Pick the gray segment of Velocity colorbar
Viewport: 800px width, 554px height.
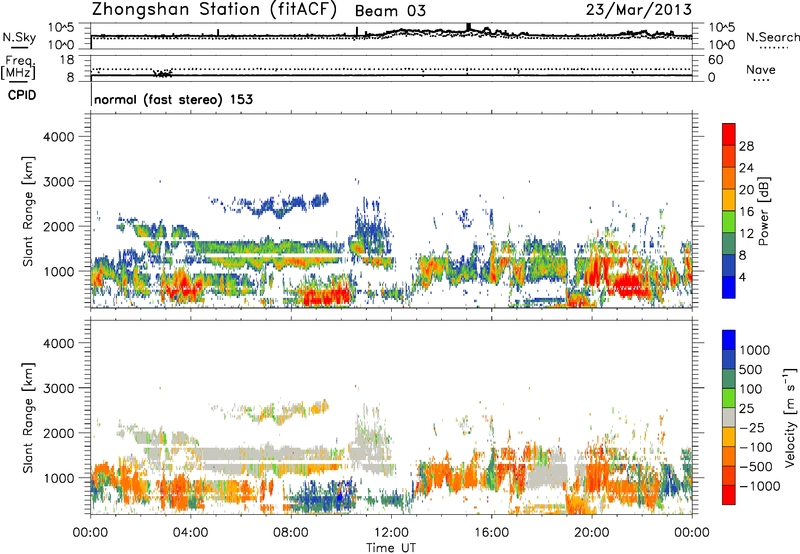729,418
